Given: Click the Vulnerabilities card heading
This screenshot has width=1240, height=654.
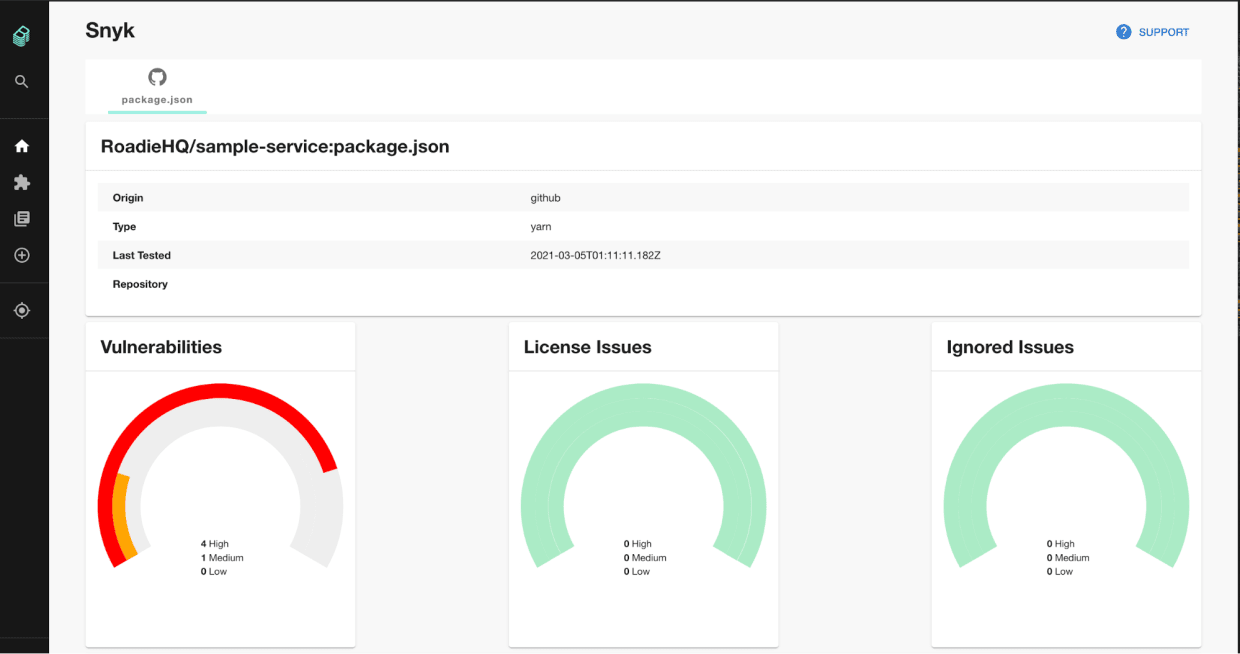Looking at the screenshot, I should click(x=161, y=347).
